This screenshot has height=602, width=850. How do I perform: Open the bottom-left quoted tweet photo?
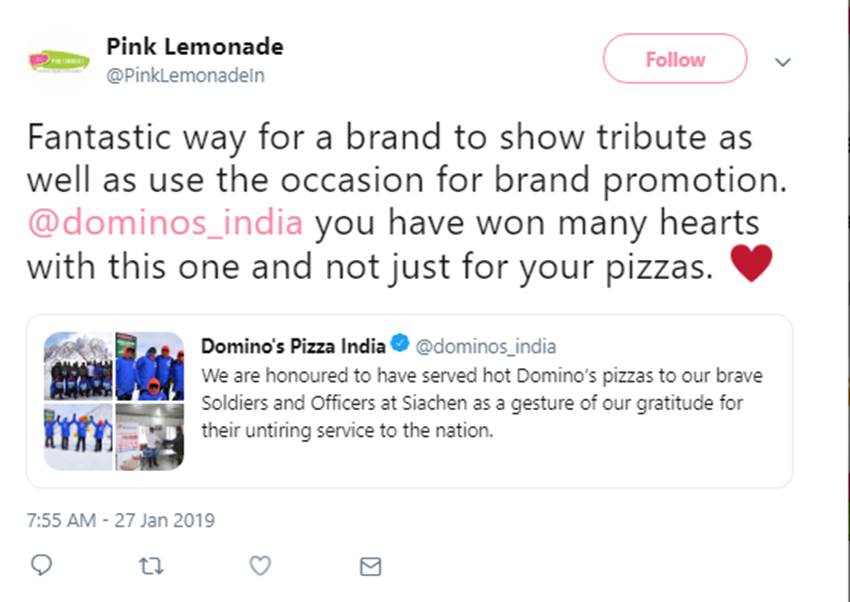[78, 436]
